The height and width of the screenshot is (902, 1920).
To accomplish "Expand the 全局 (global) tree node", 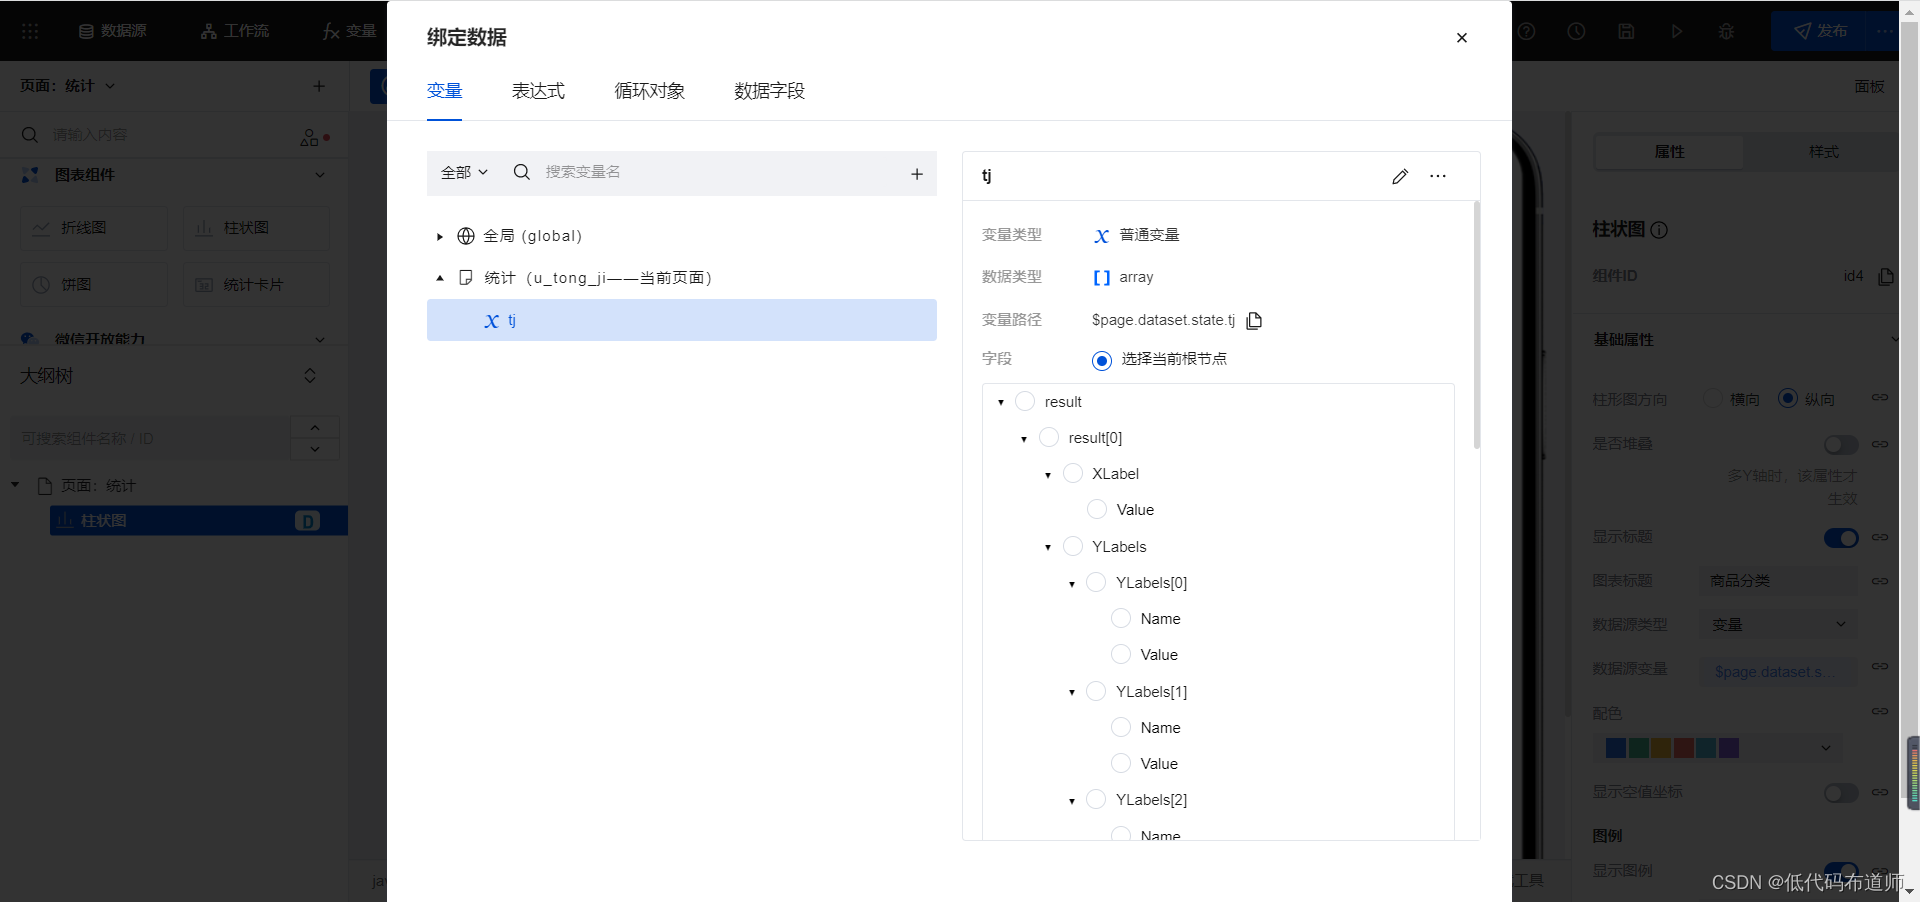I will coord(439,237).
